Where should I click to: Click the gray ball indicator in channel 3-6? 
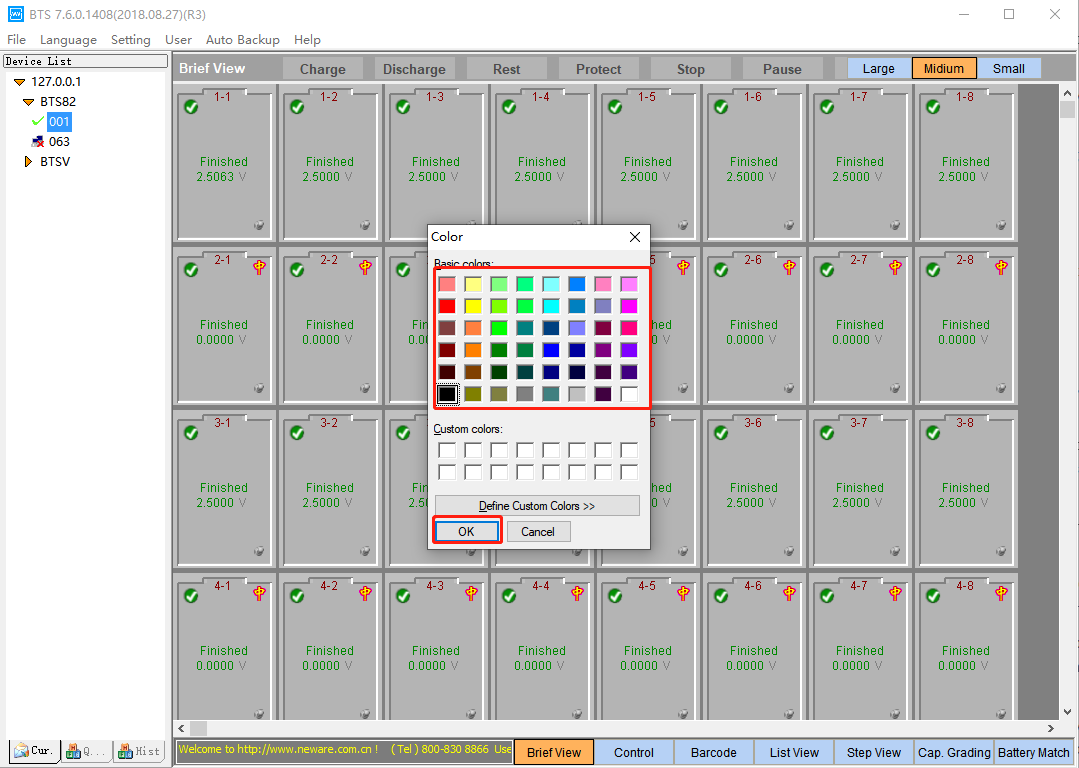tap(789, 551)
